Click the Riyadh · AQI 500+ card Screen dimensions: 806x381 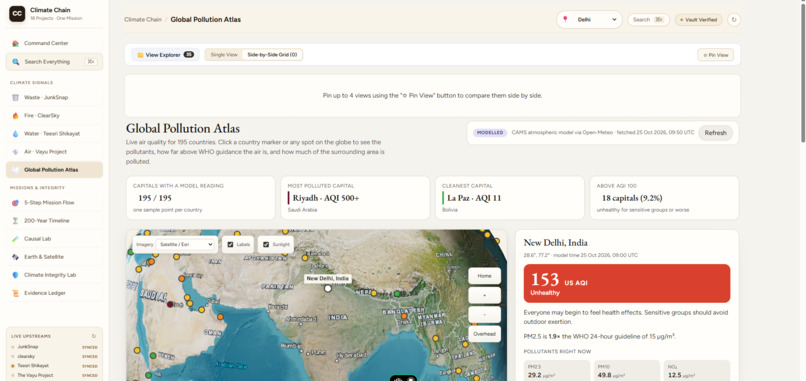point(355,197)
